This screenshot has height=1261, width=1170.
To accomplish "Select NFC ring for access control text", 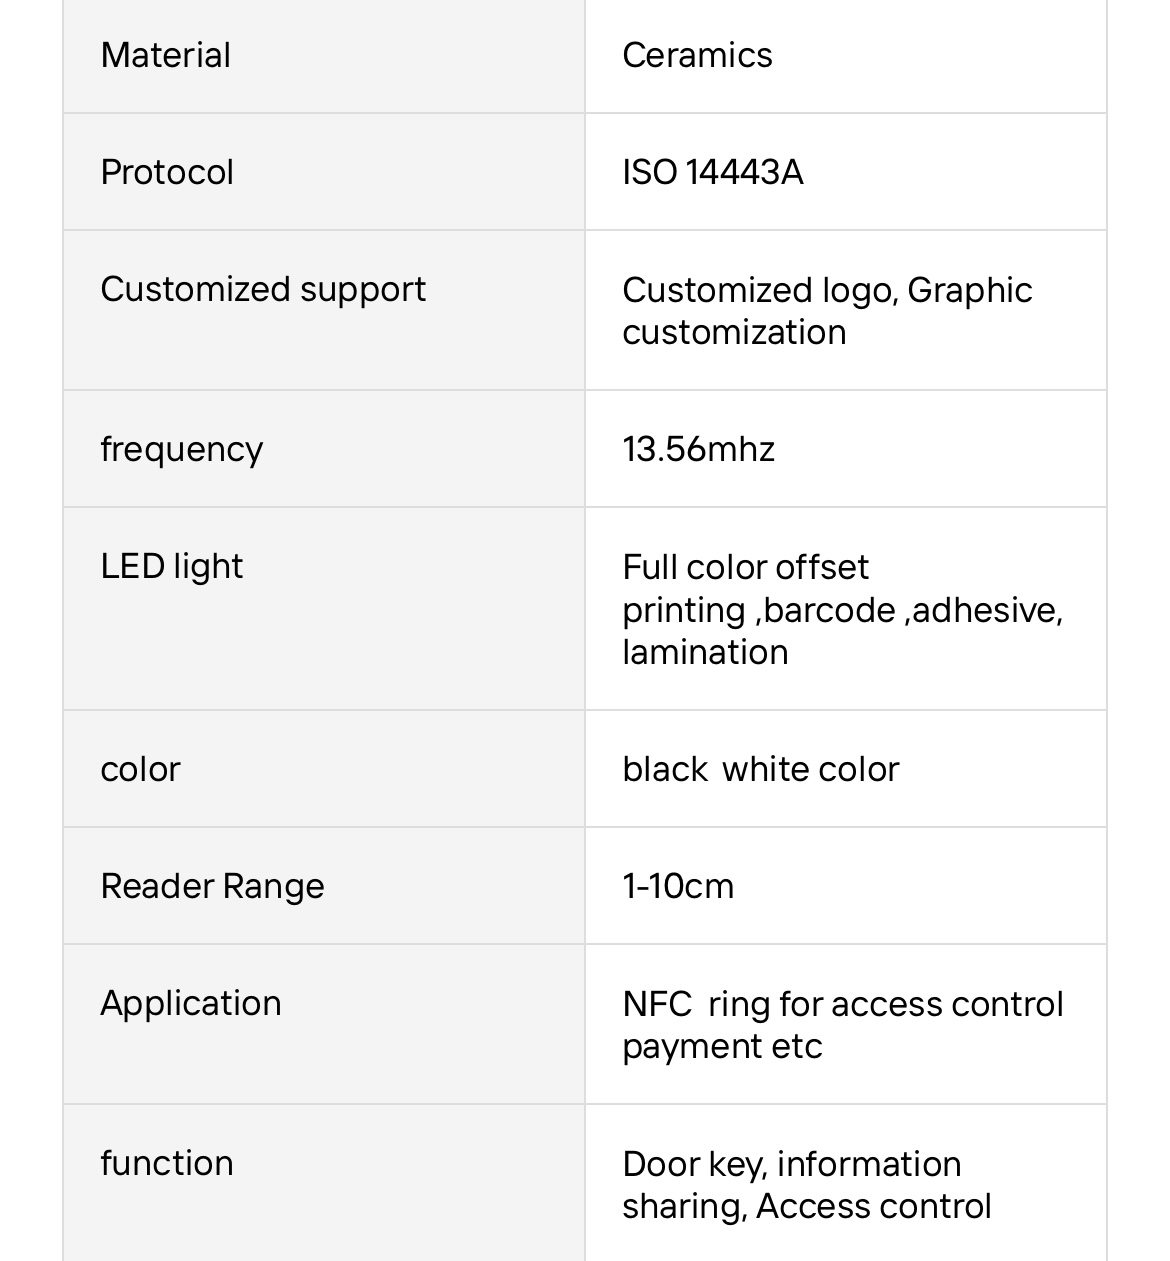I will (x=843, y=1004).
